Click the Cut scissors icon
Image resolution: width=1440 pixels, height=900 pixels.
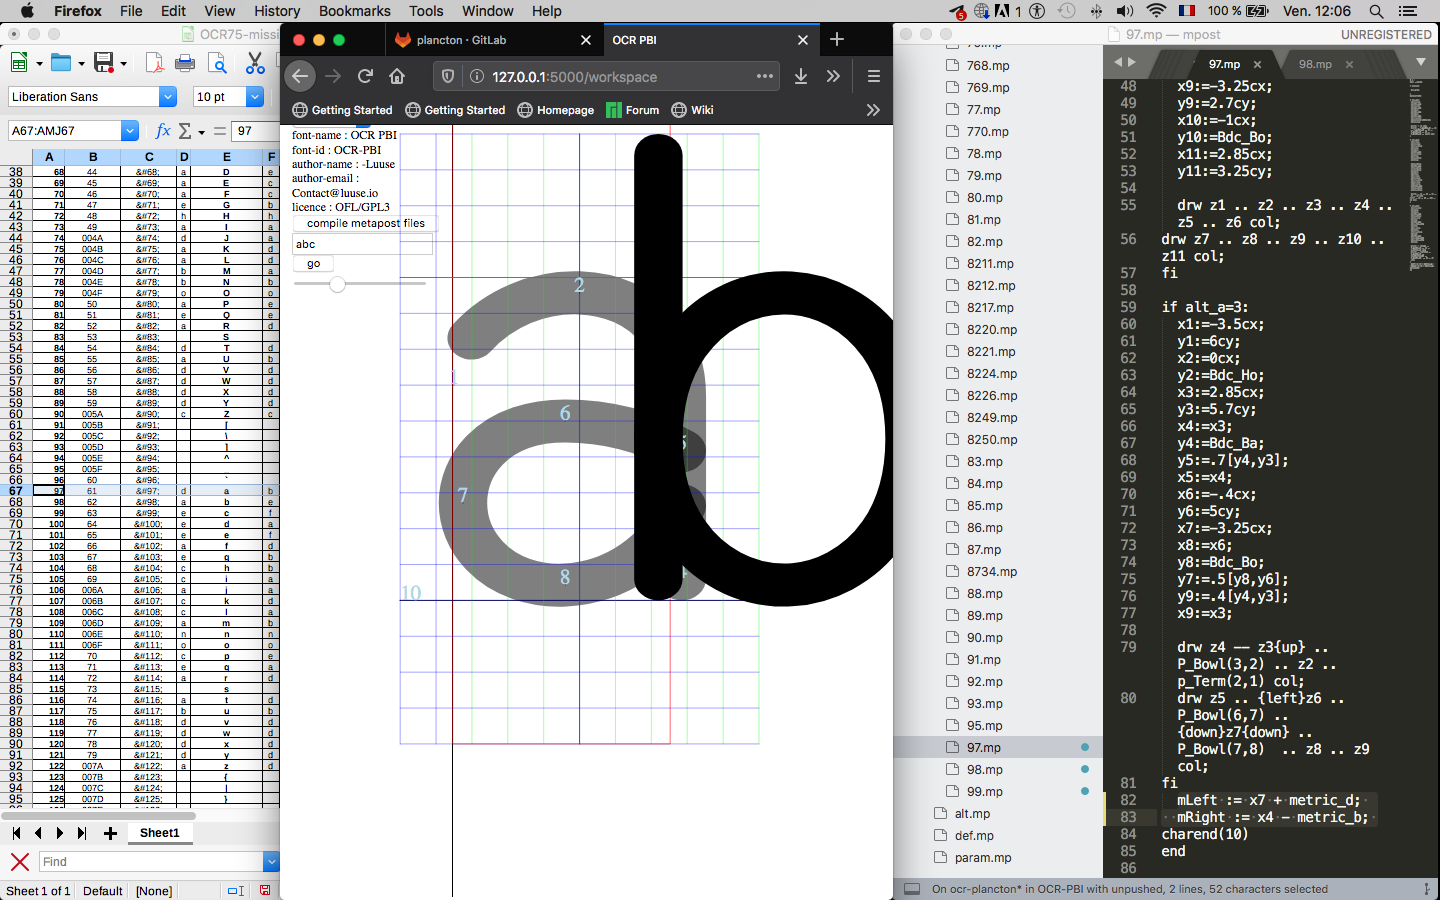(255, 63)
